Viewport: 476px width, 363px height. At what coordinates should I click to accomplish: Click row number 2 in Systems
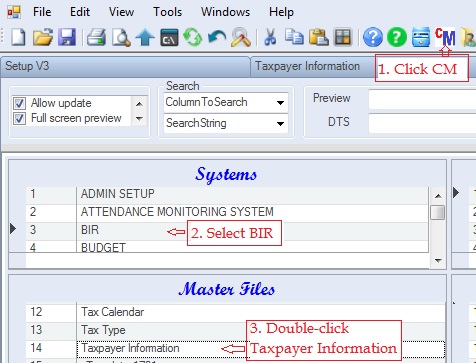(x=51, y=212)
